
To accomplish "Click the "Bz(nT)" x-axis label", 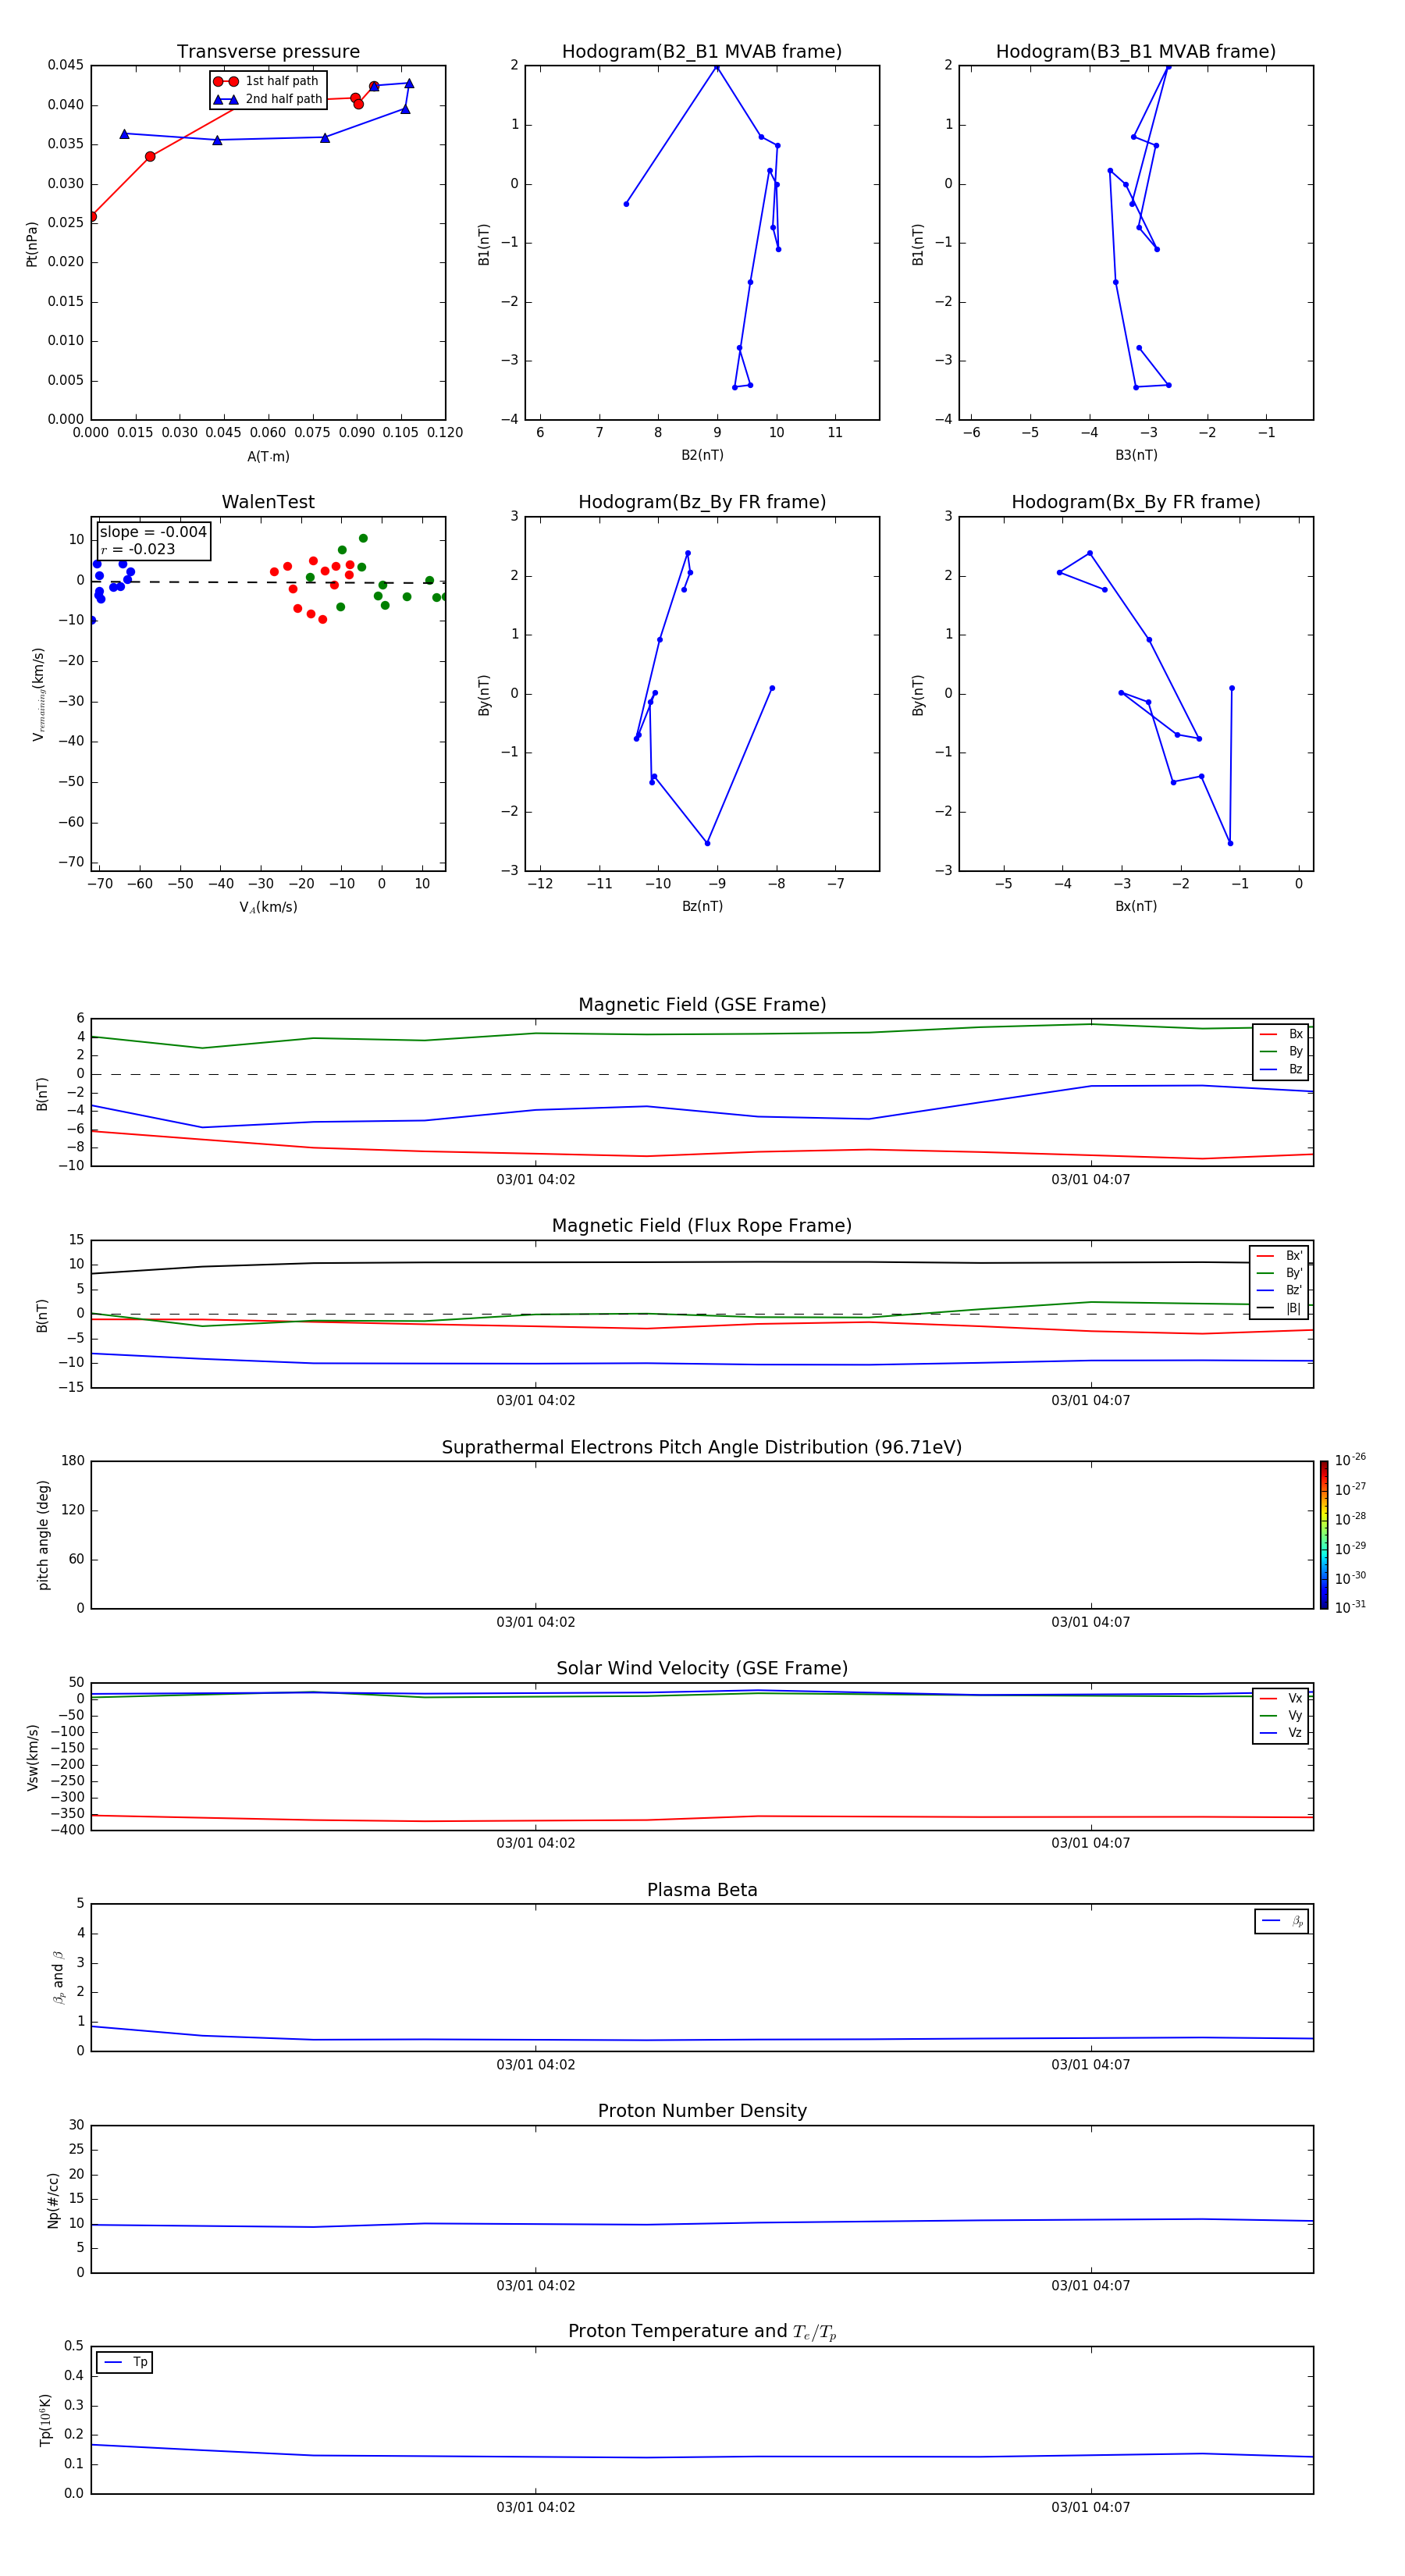I will [x=702, y=906].
